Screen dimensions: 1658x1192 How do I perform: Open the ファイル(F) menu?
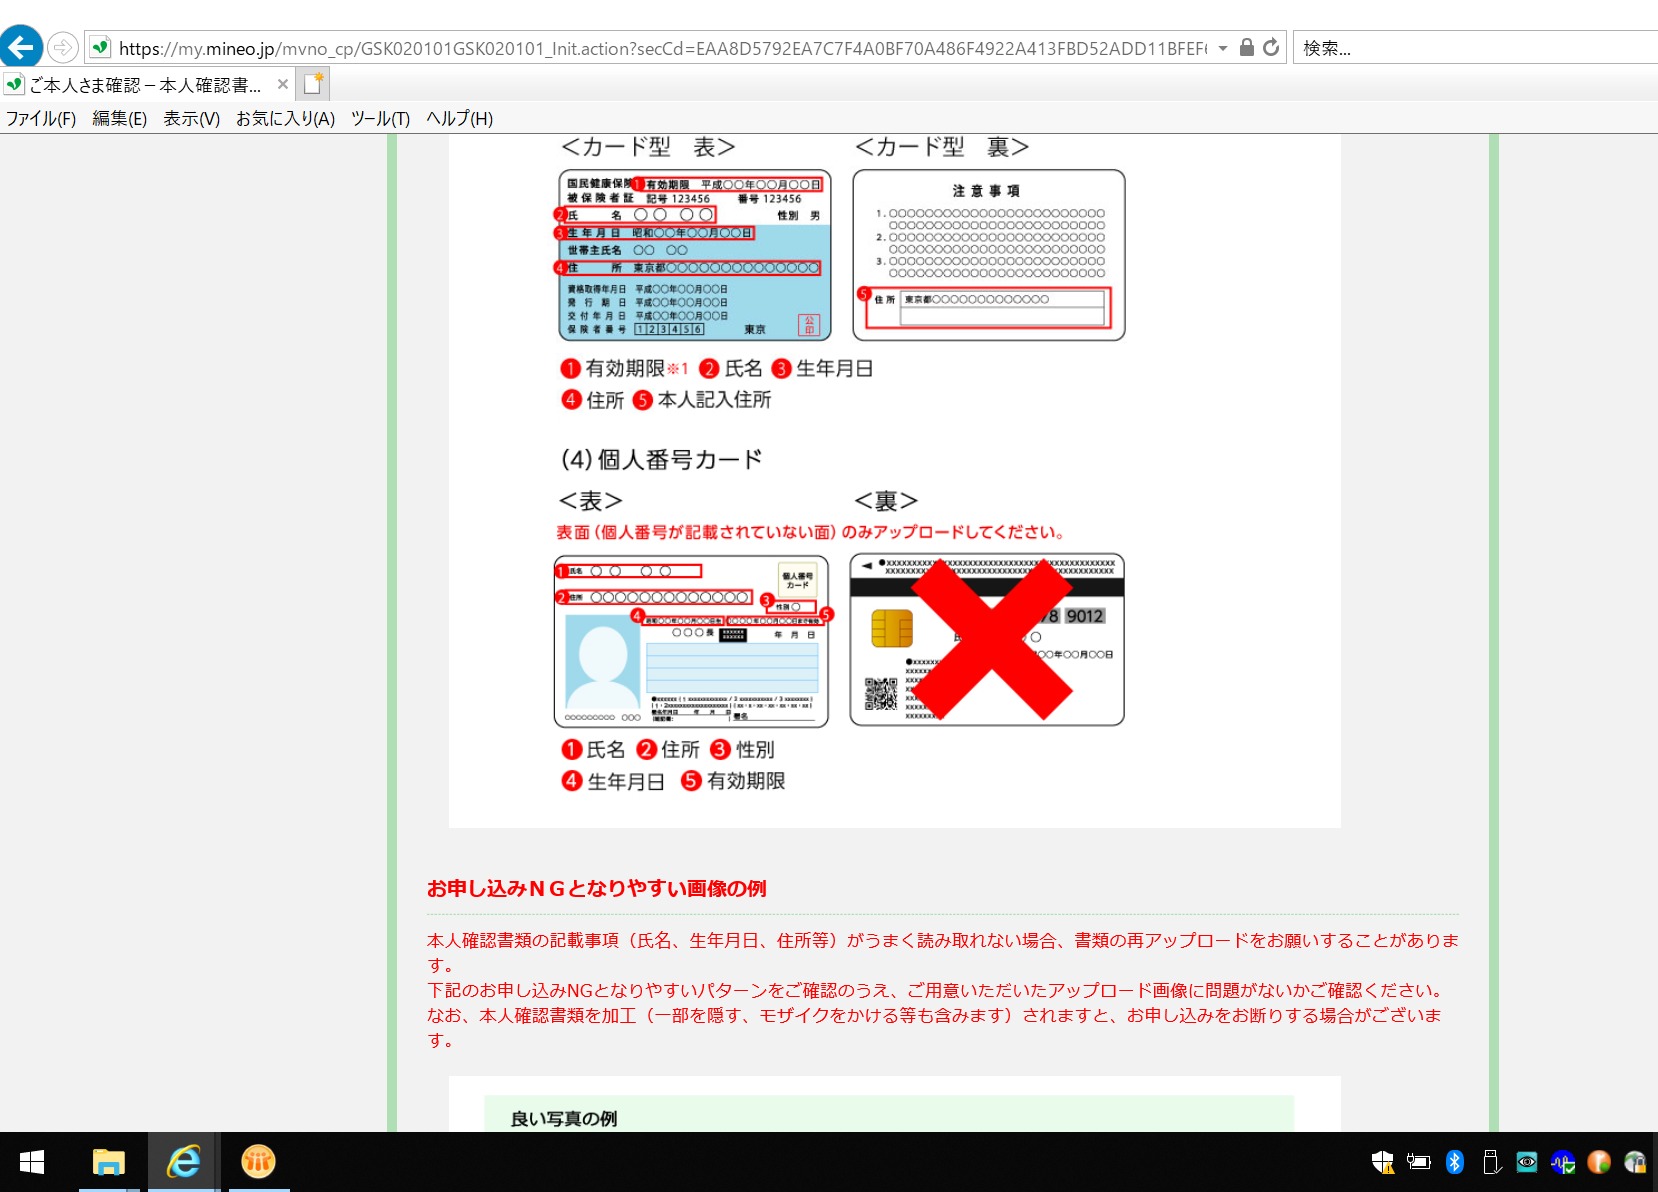tap(41, 118)
